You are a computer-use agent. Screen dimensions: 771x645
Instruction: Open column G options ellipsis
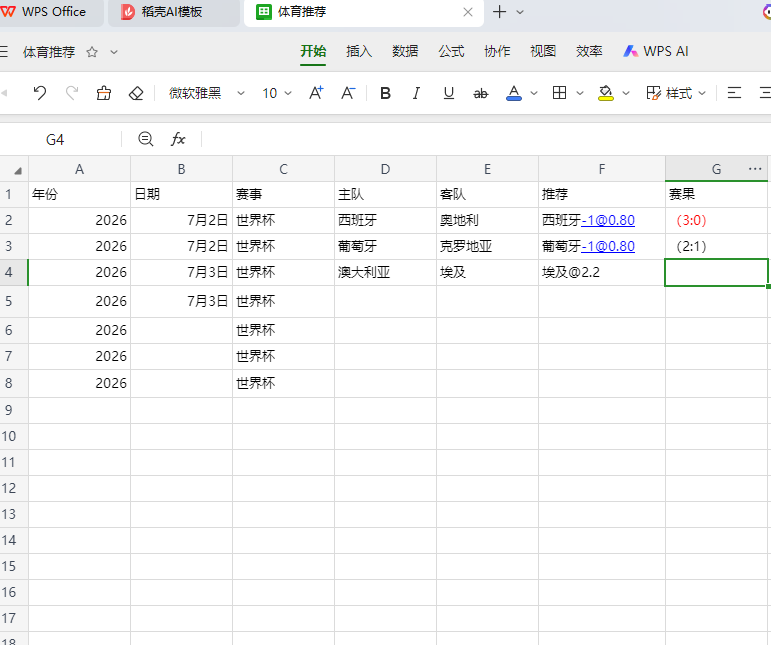(x=755, y=169)
